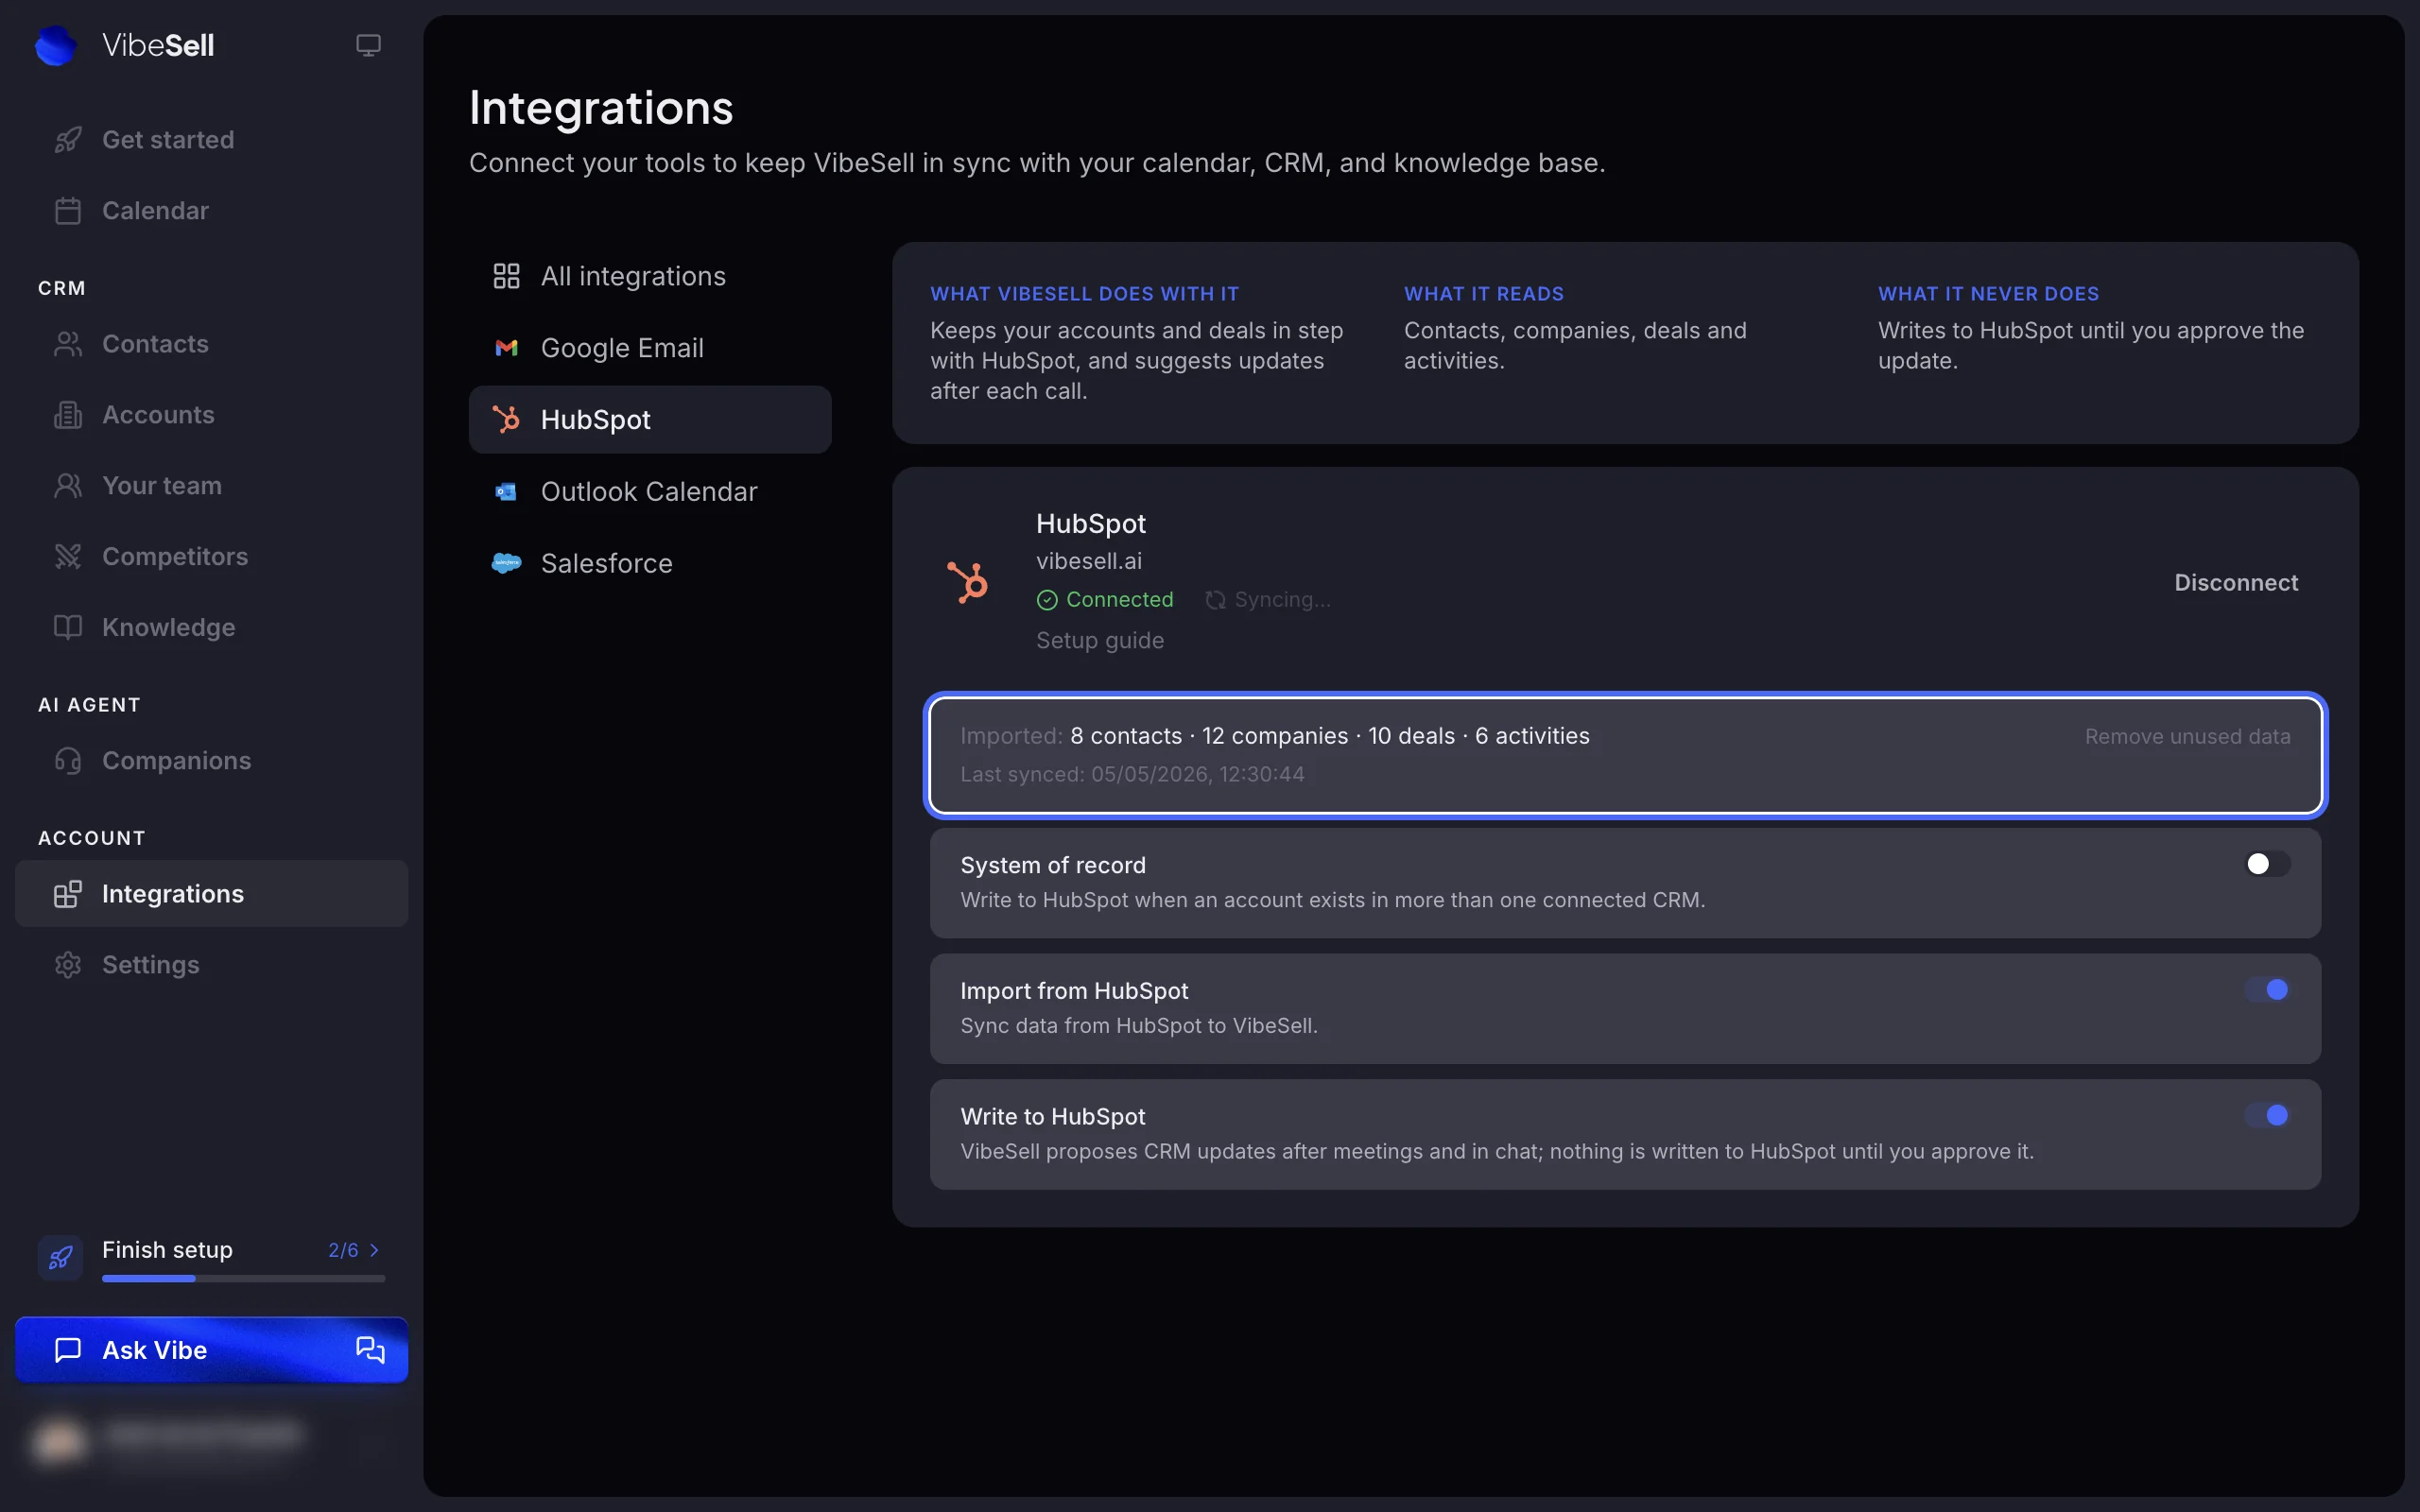This screenshot has width=2420, height=1512.
Task: Click Remove unused data
Action: (x=2187, y=737)
